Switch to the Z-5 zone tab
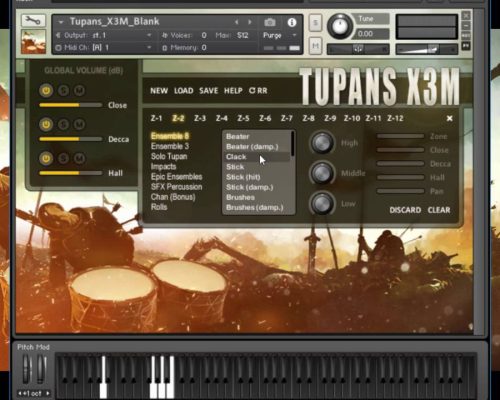This screenshot has width=500, height=400. 243,118
